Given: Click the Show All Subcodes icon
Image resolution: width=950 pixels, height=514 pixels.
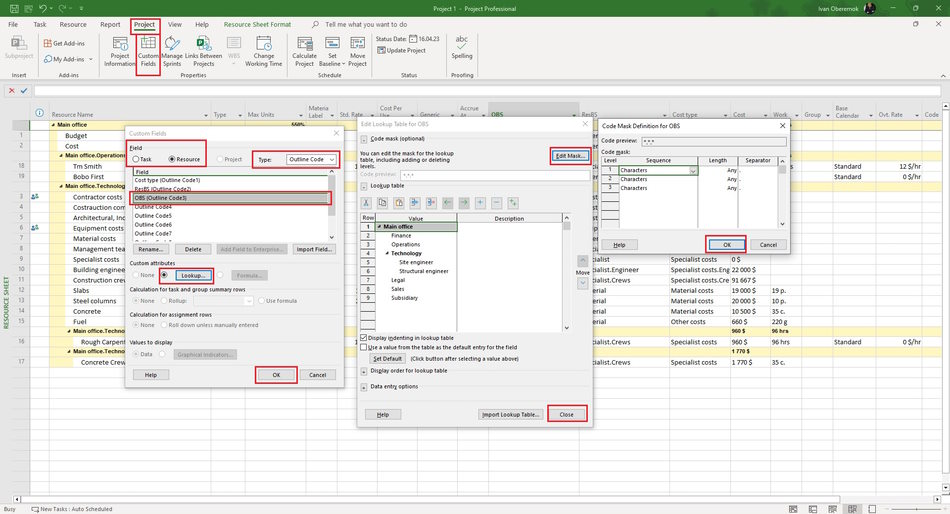Looking at the screenshot, I should click(513, 202).
